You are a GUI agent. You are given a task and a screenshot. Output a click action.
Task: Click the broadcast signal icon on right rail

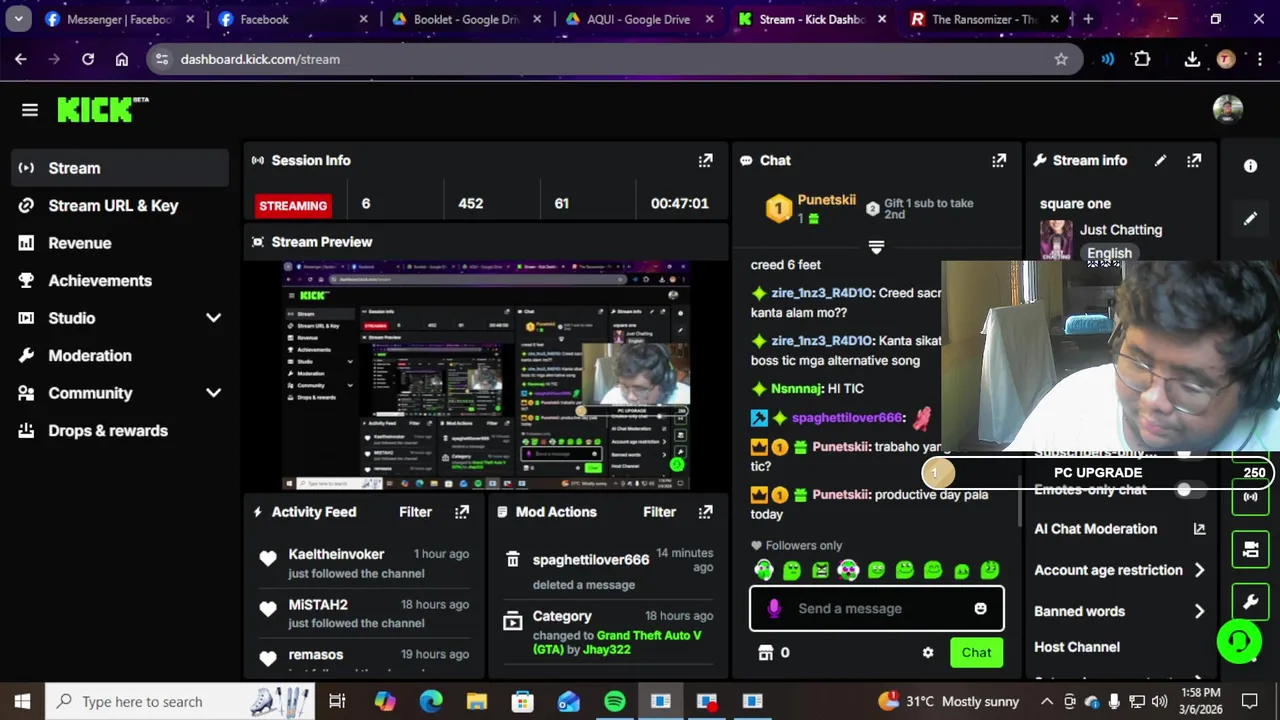pyautogui.click(x=1250, y=496)
